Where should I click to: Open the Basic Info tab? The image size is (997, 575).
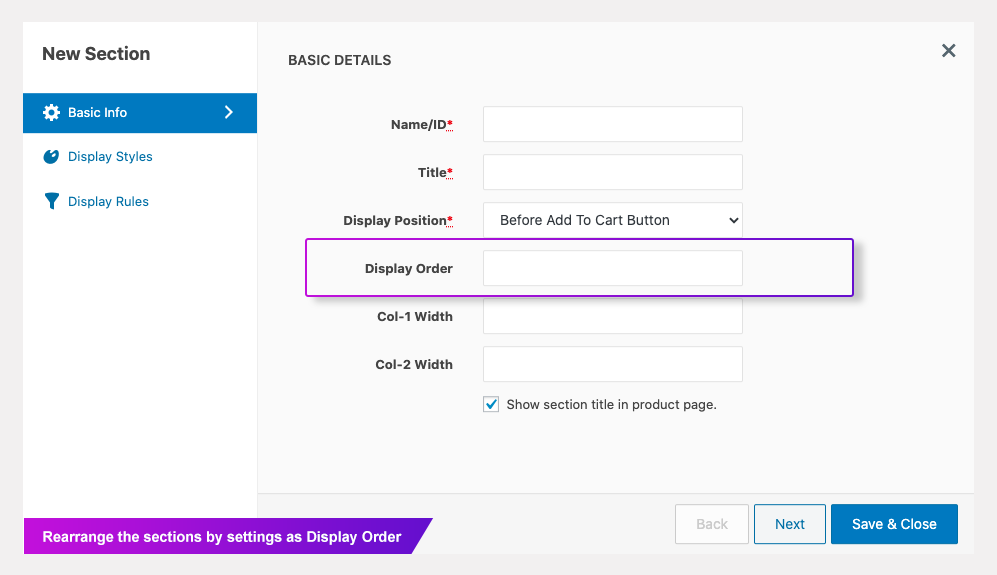click(140, 113)
